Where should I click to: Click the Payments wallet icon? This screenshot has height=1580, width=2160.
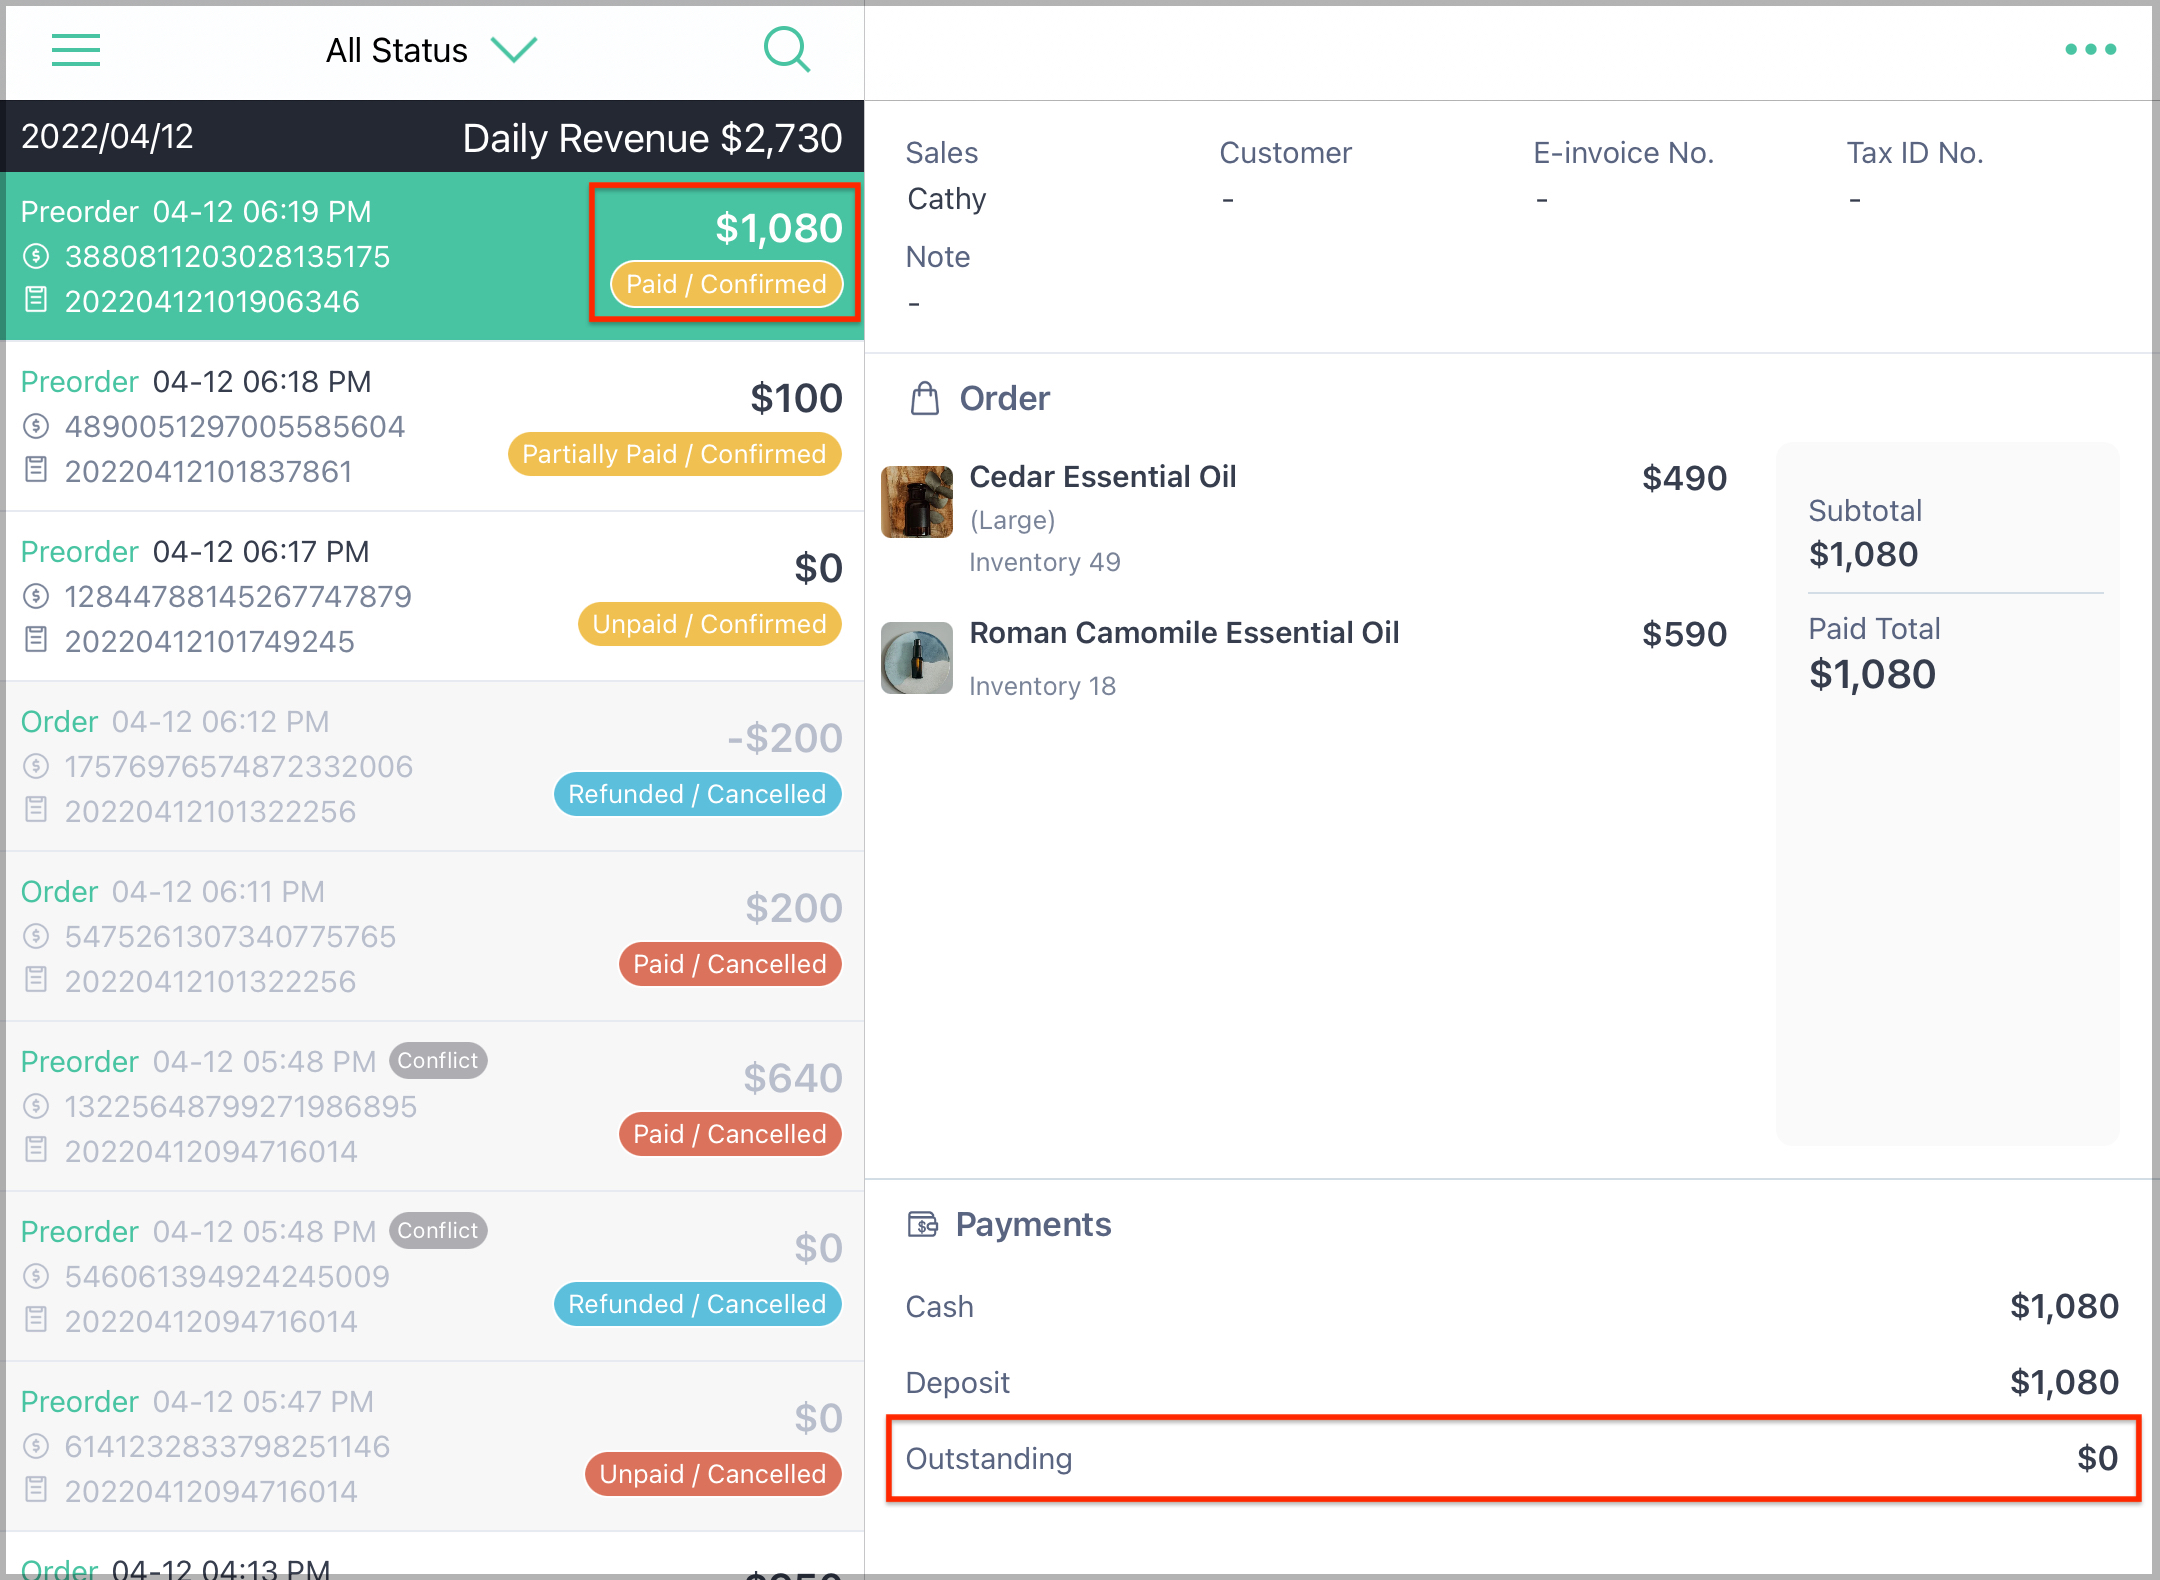point(923,1224)
